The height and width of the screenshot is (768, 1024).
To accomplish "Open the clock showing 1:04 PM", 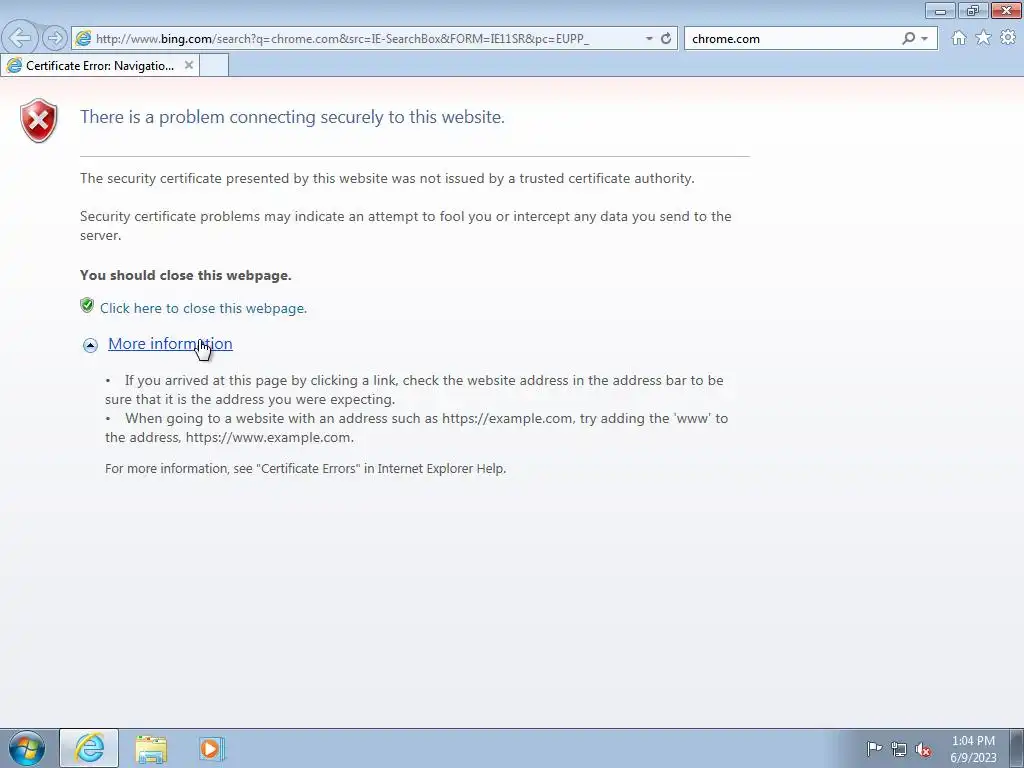I will [973, 749].
